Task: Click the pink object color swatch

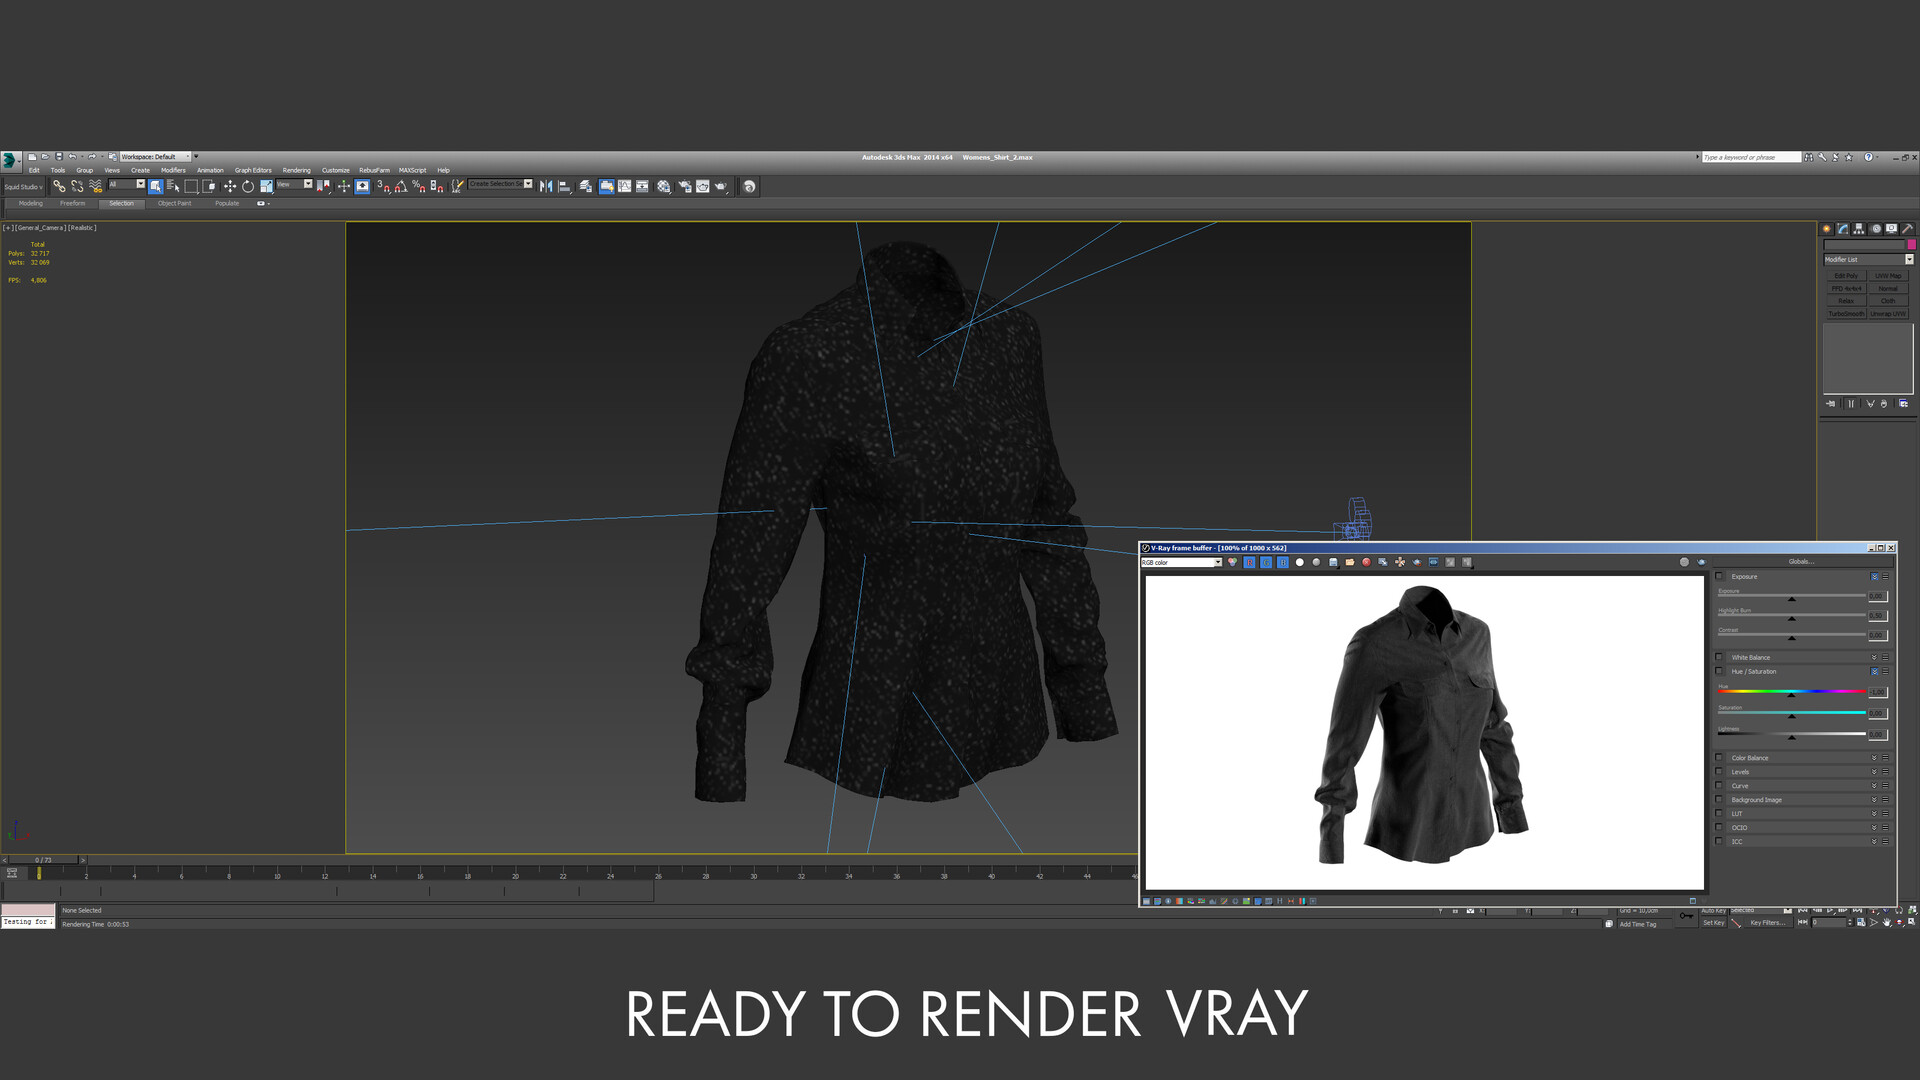Action: click(1912, 244)
